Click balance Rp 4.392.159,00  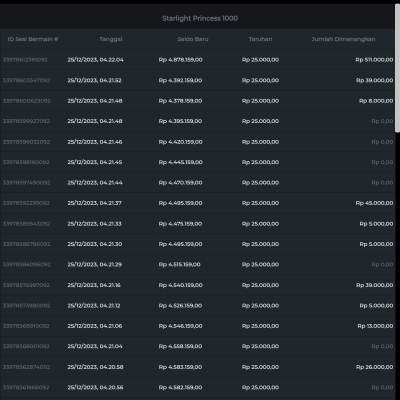click(180, 80)
